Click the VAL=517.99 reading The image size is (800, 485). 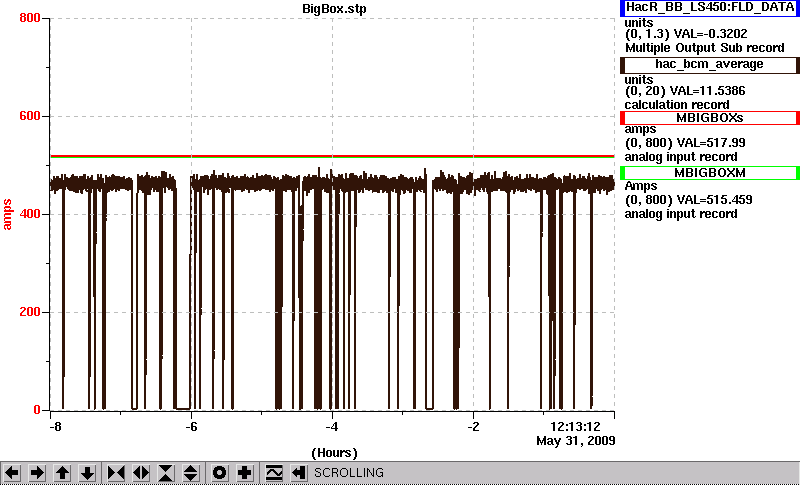tap(711, 143)
